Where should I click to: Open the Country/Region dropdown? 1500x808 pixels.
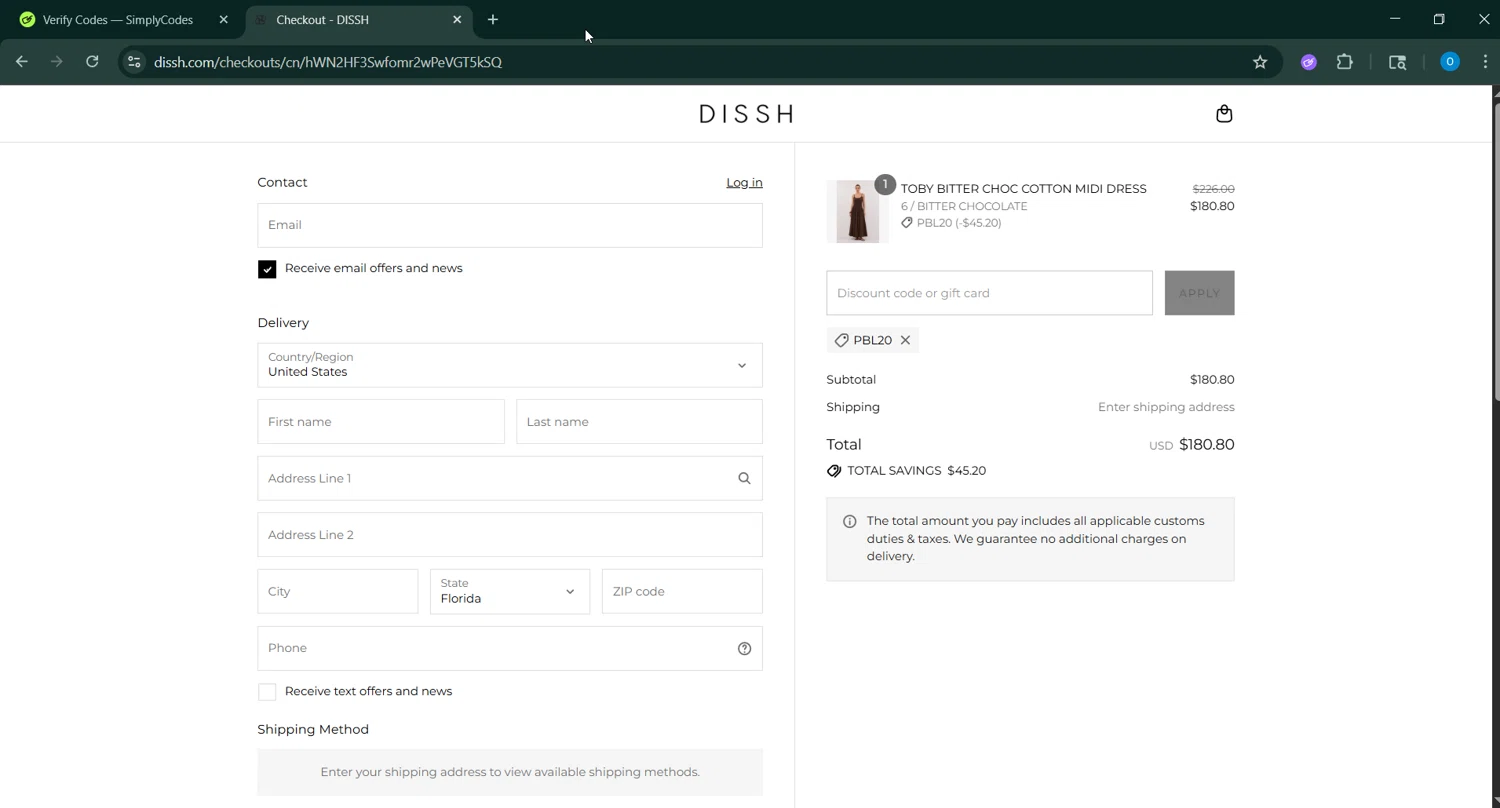click(510, 365)
